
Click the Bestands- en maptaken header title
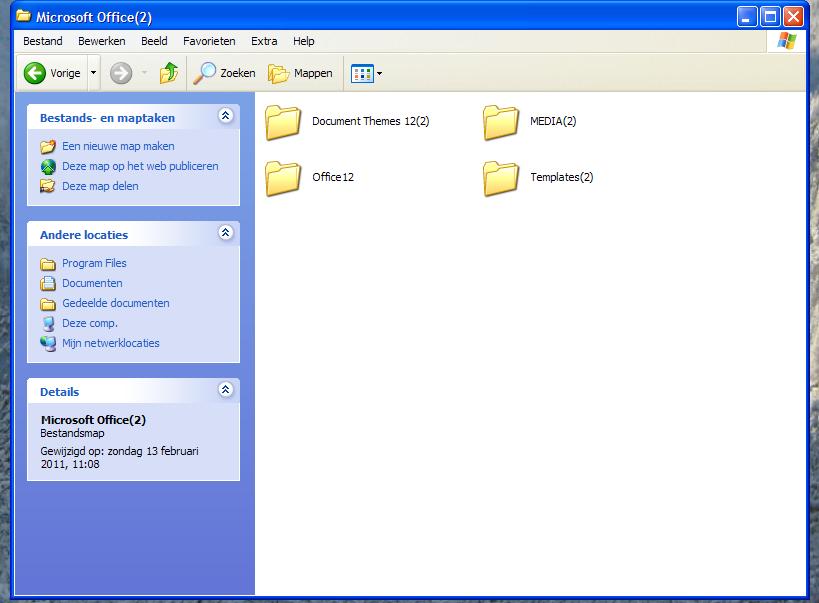tap(108, 118)
